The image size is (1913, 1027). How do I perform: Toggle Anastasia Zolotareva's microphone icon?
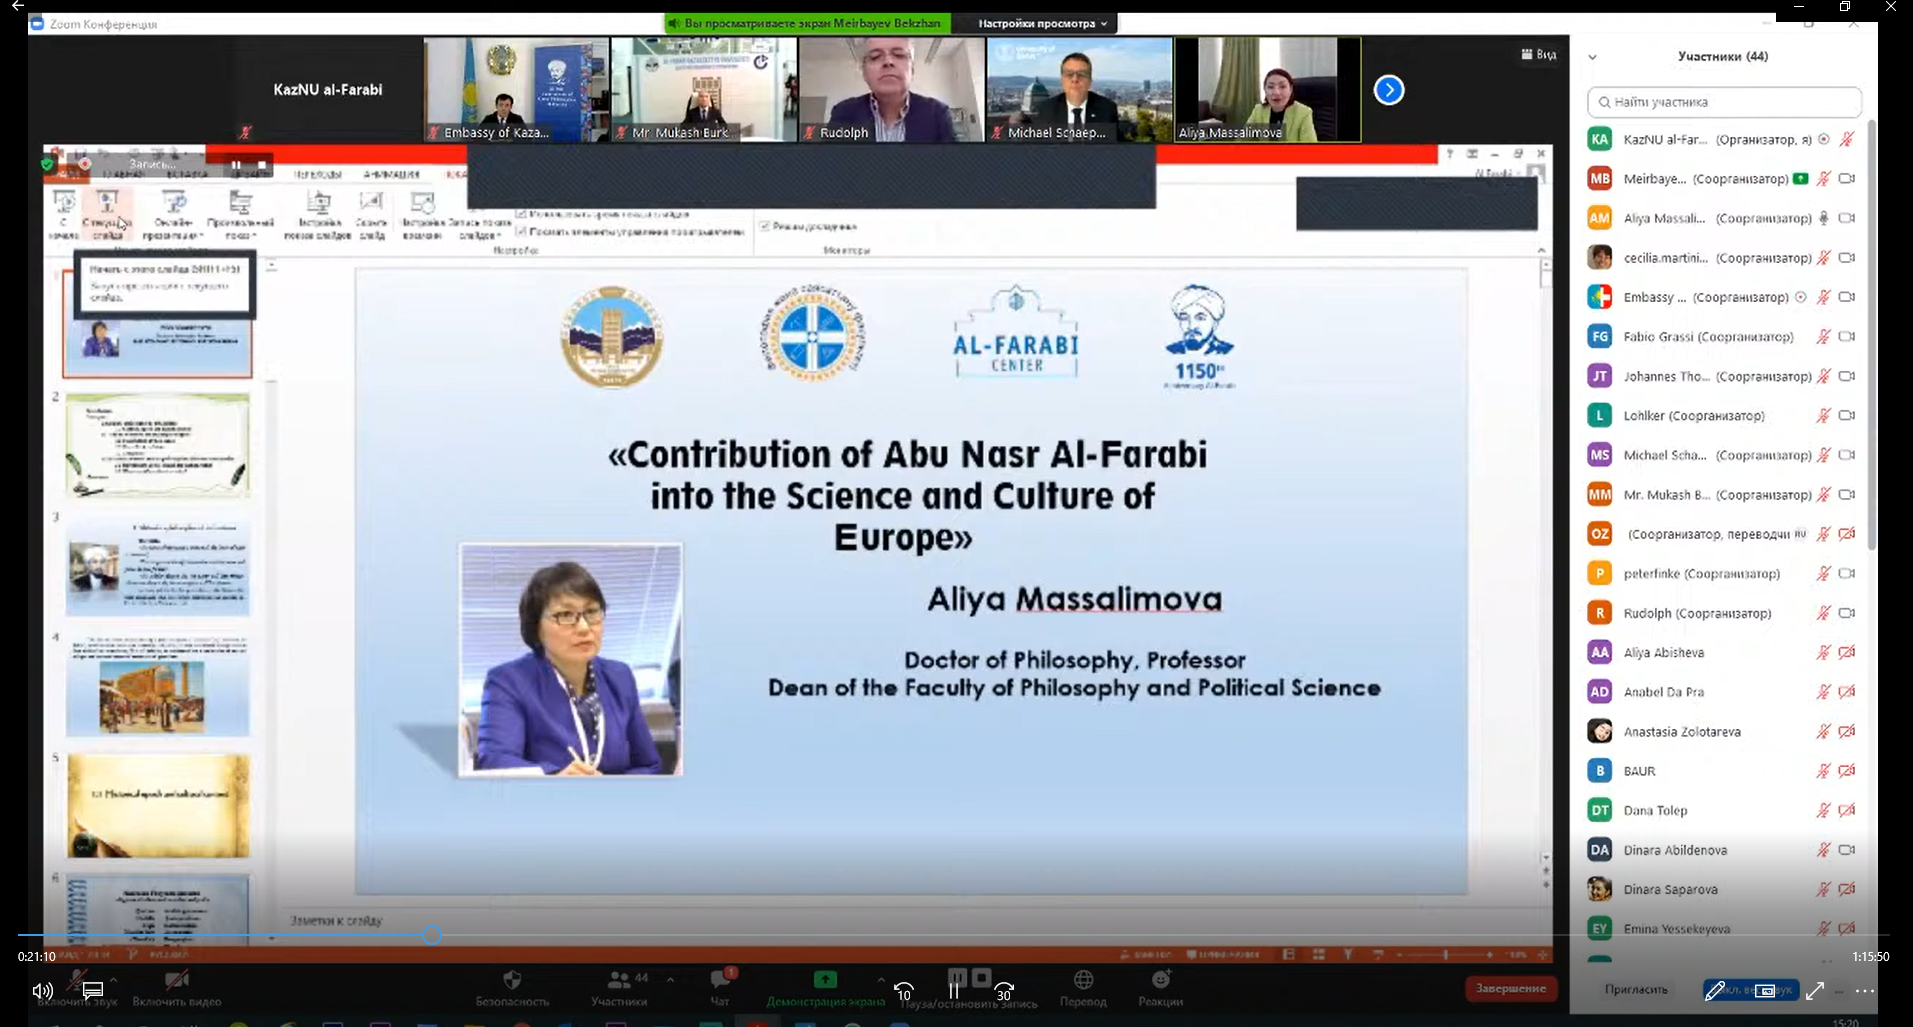[1823, 731]
